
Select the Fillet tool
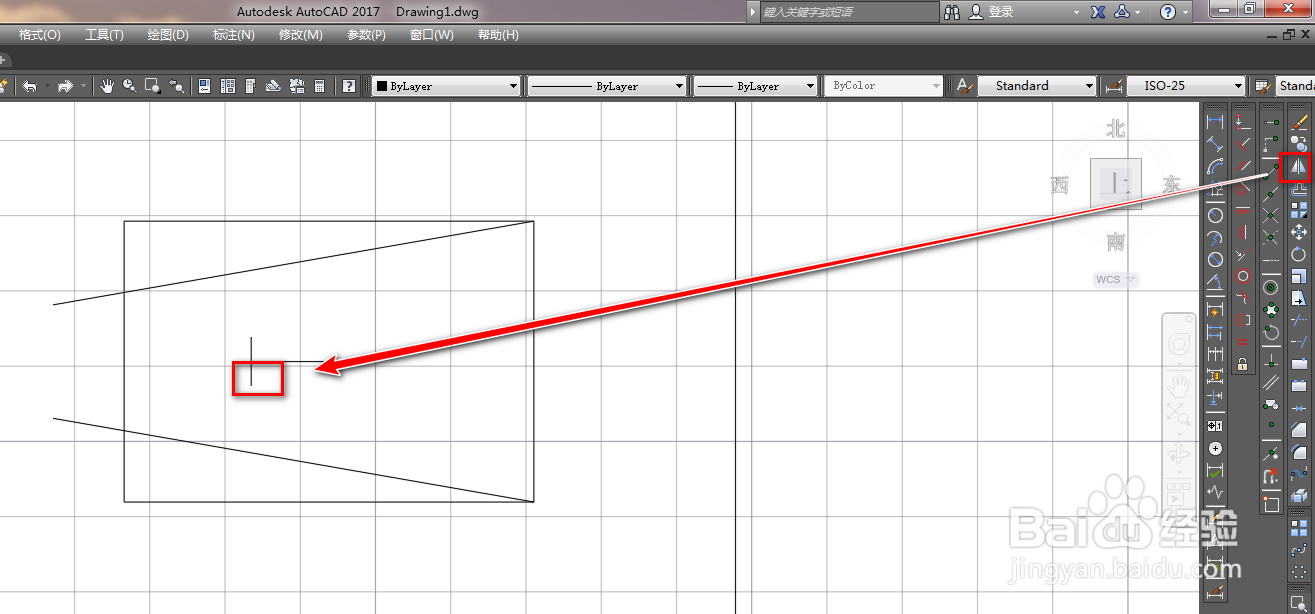(x=1298, y=452)
